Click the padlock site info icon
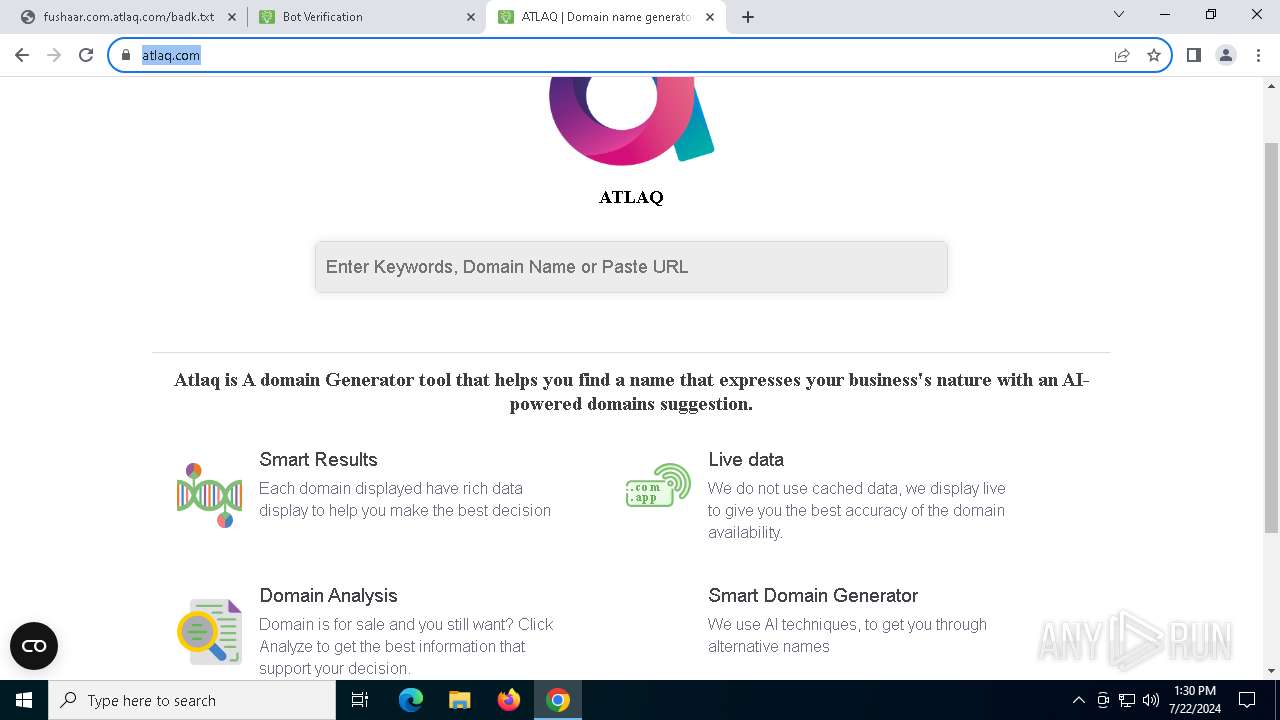This screenshot has height=720, width=1280. 126,55
